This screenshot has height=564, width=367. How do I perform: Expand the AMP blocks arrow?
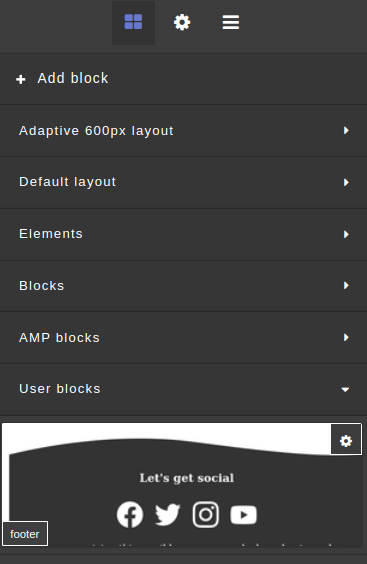coord(346,337)
